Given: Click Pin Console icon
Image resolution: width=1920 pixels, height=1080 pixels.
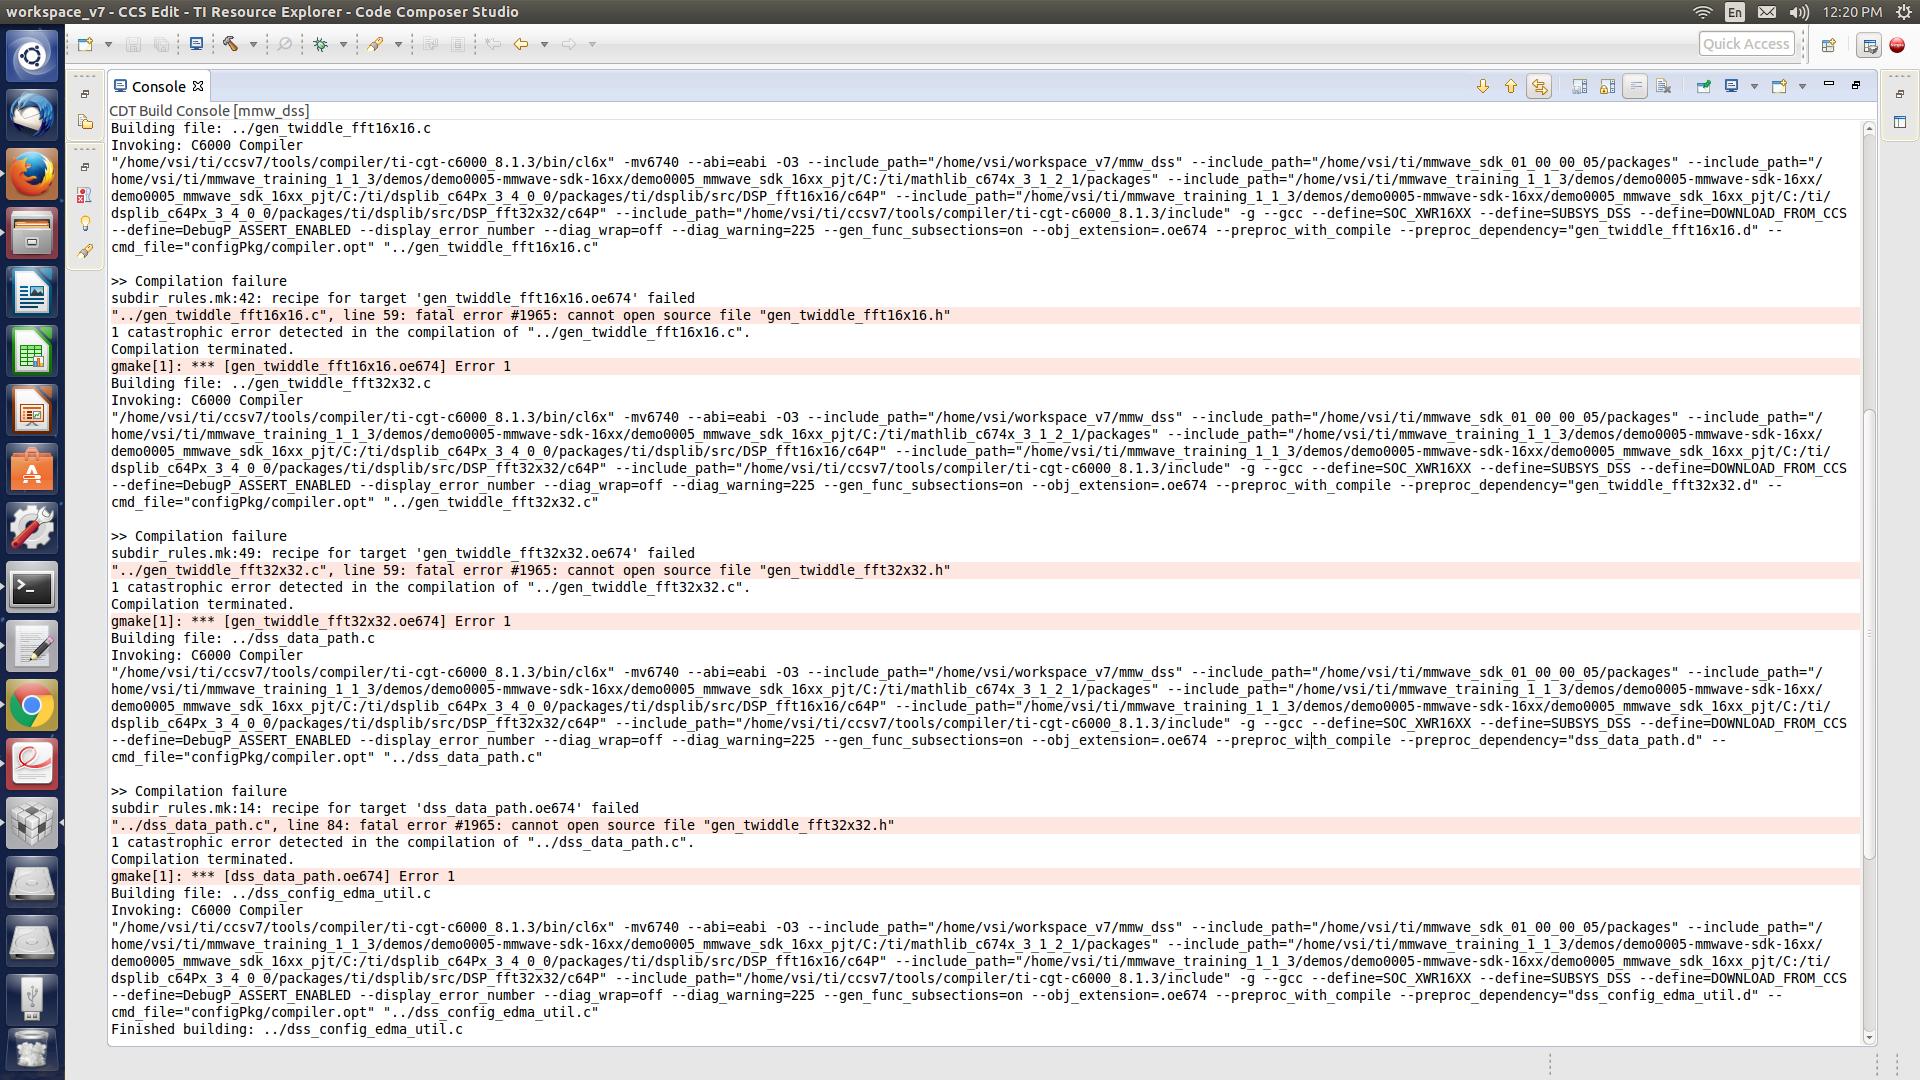Looking at the screenshot, I should tap(1703, 86).
